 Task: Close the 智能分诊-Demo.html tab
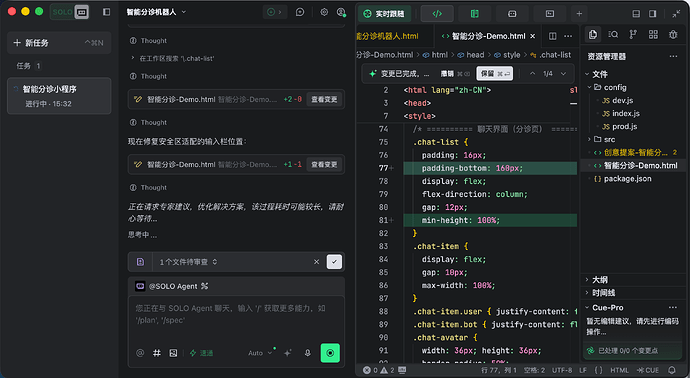click(532, 36)
